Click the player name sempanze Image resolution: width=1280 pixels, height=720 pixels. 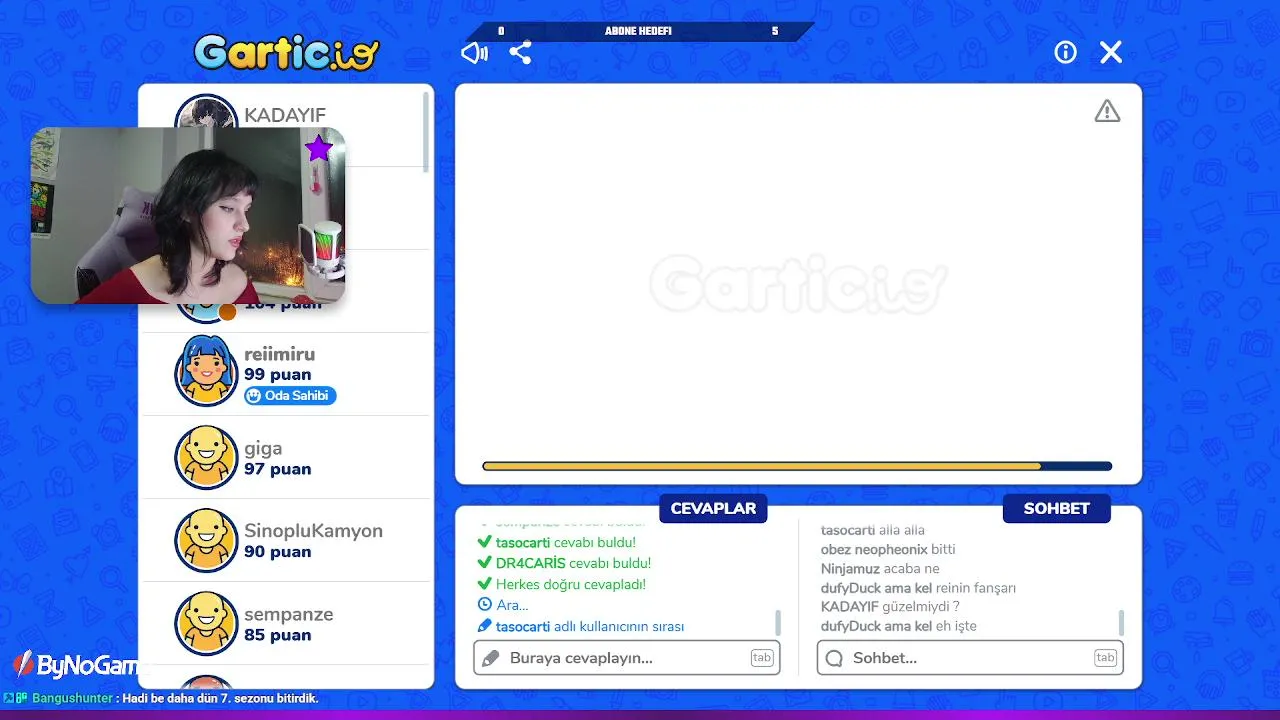point(289,615)
